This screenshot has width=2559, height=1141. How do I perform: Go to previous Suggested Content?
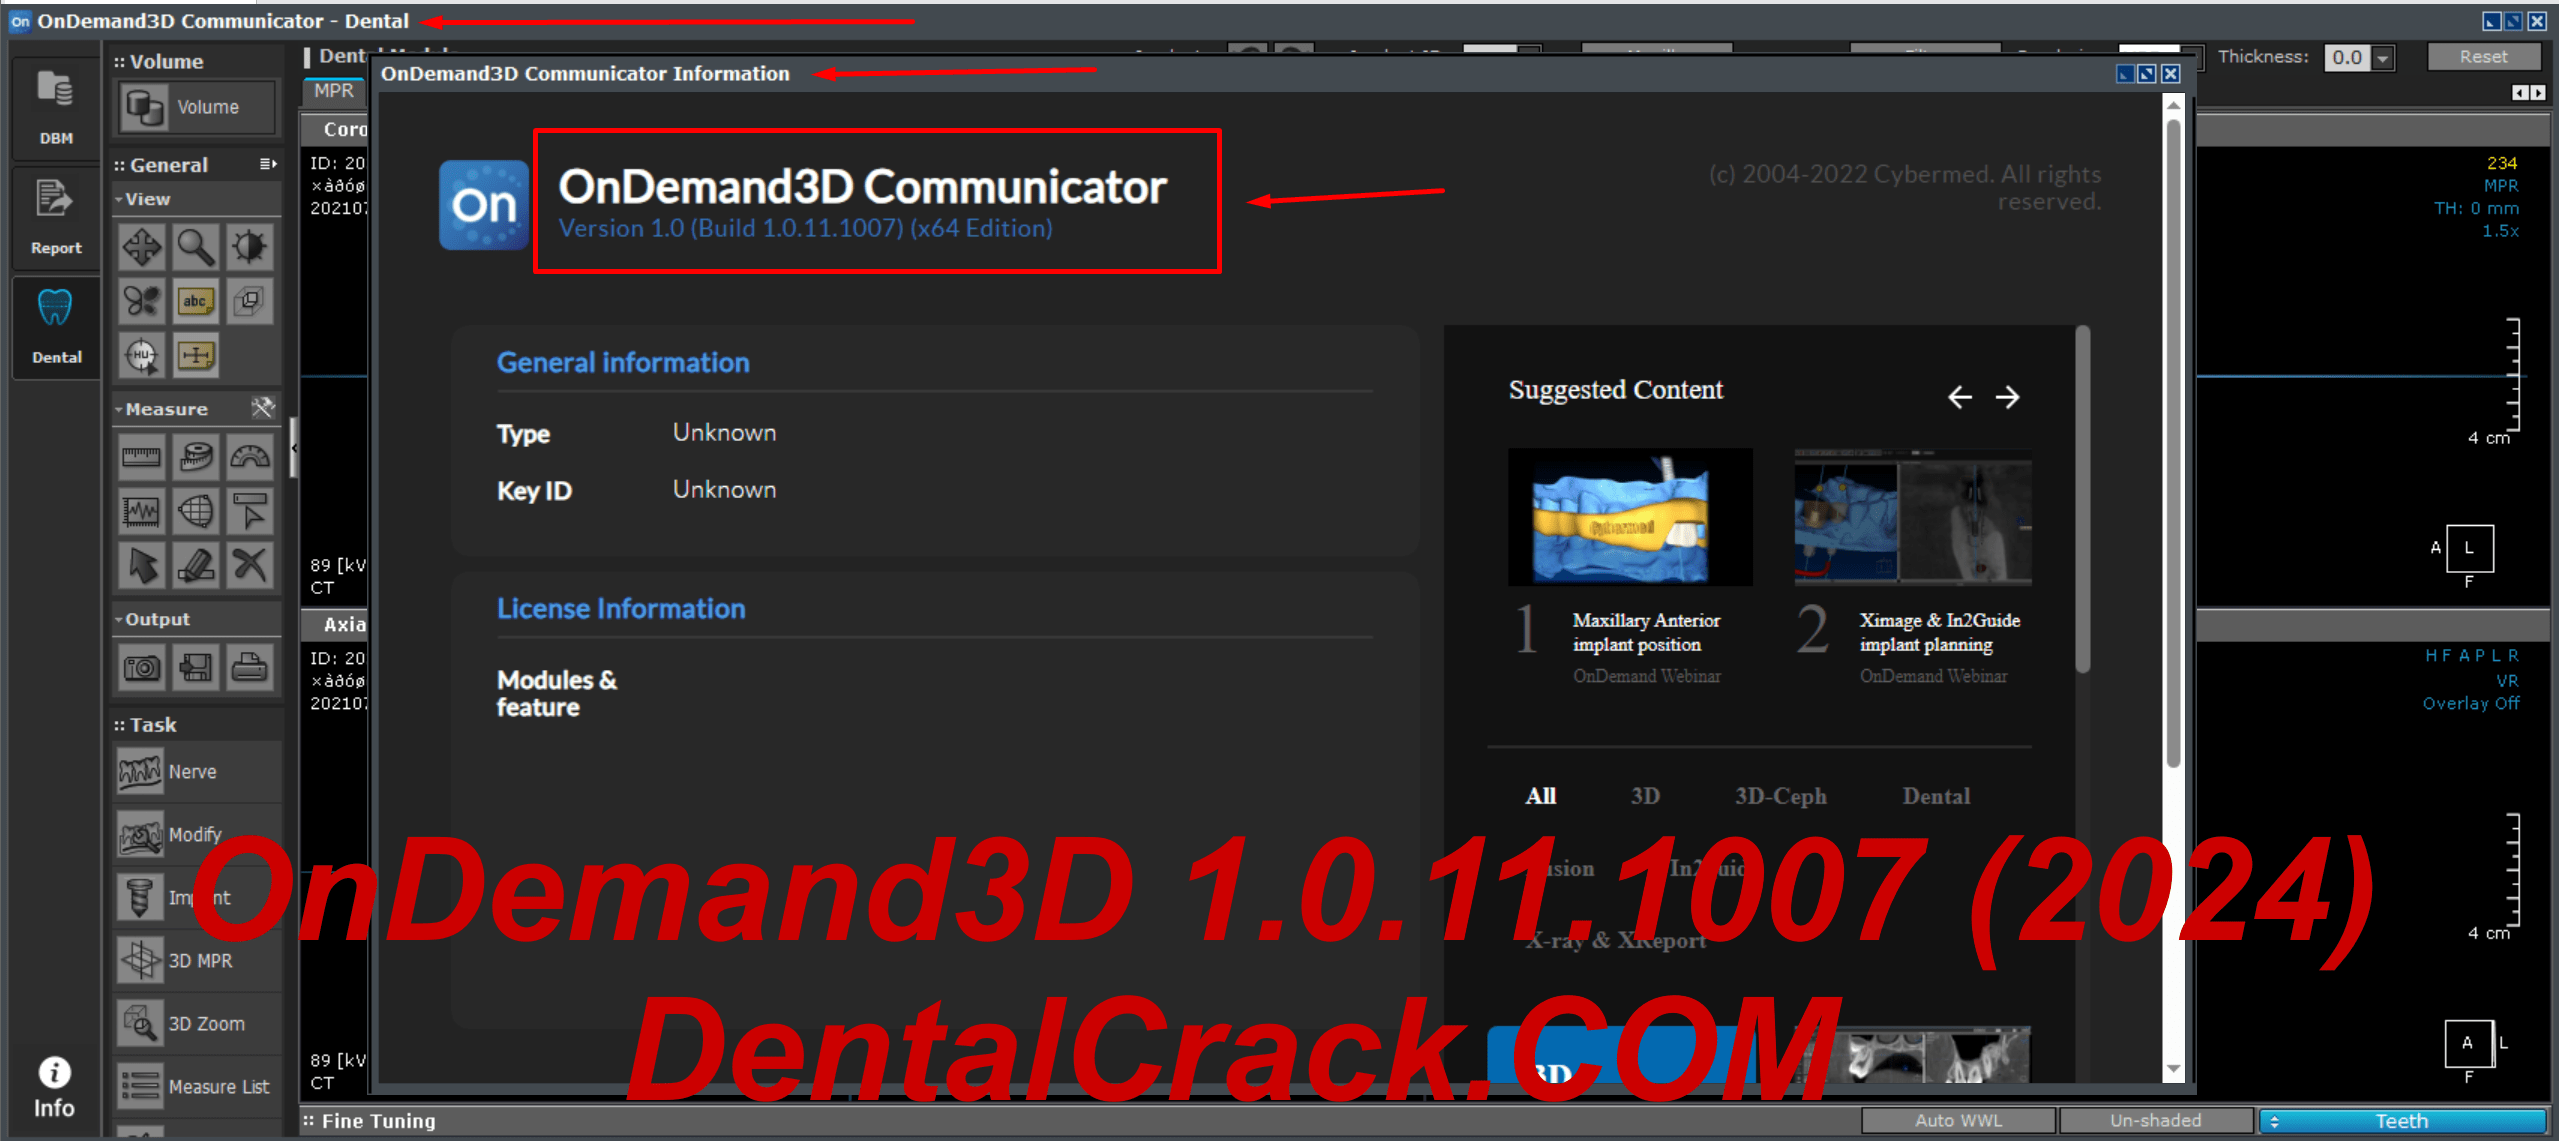point(1959,397)
